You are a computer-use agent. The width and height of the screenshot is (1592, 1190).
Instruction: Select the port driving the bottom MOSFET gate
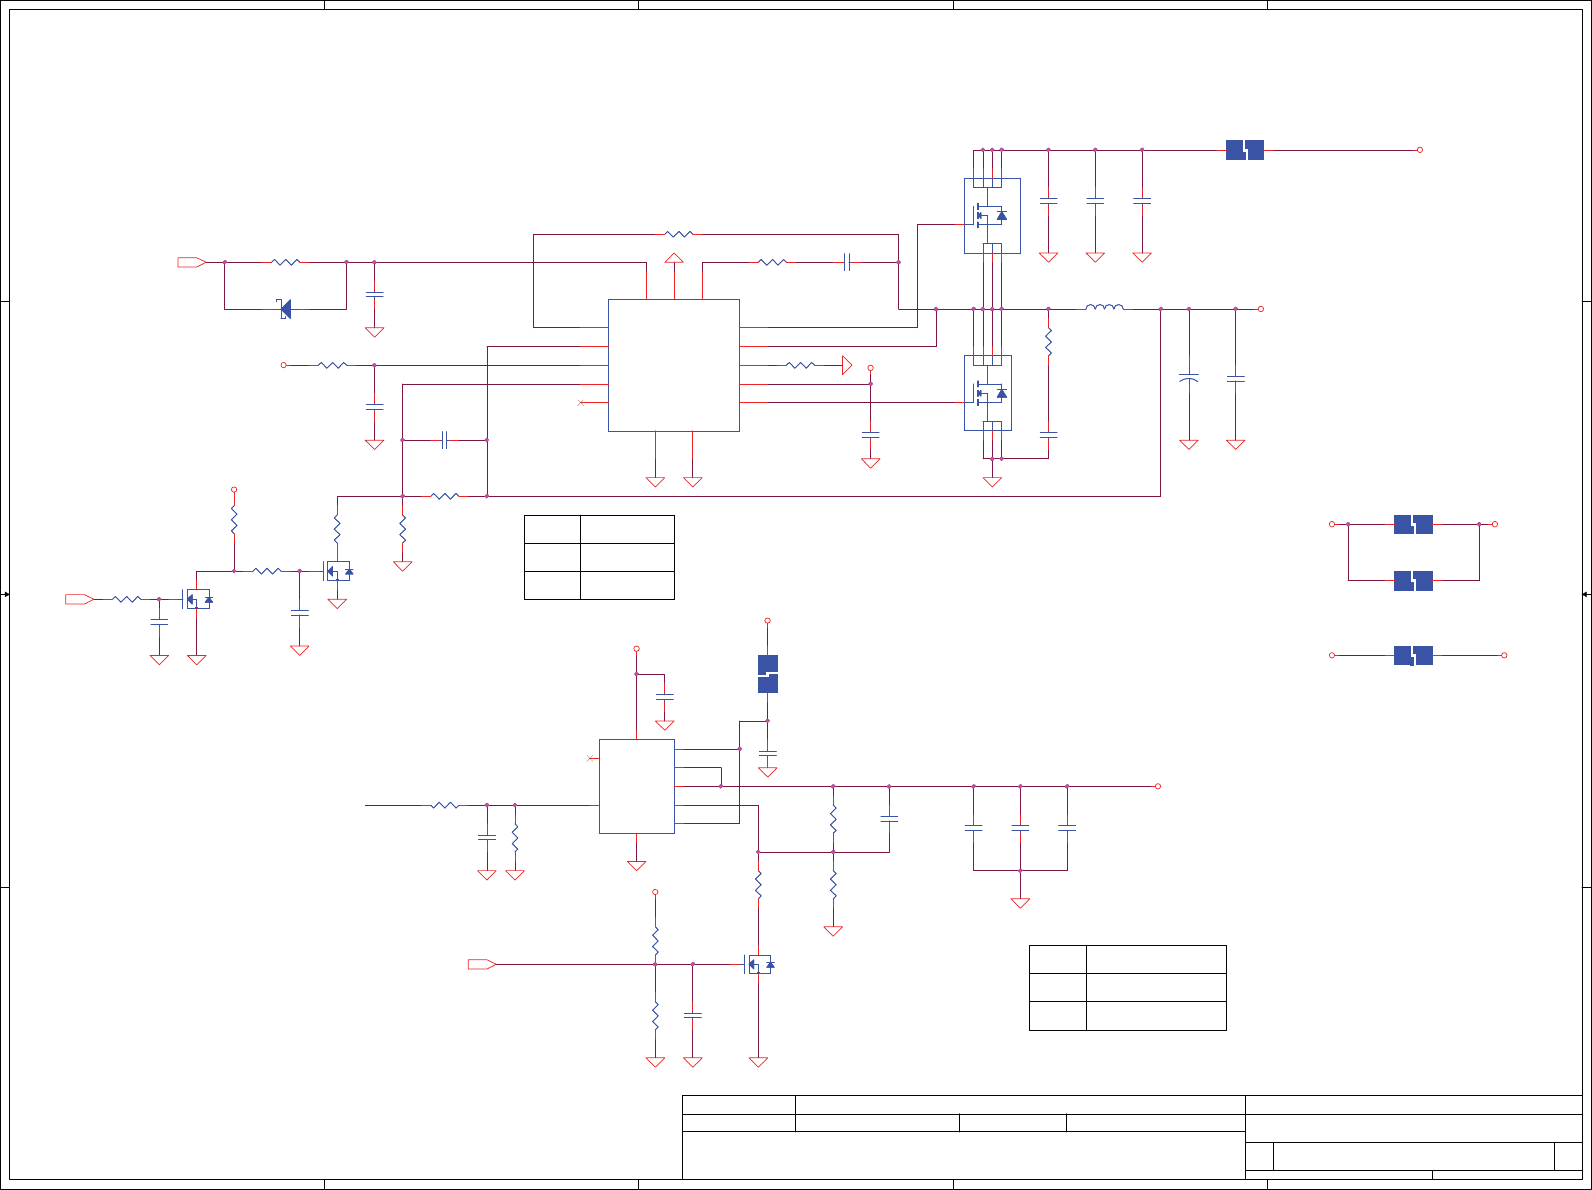(482, 964)
